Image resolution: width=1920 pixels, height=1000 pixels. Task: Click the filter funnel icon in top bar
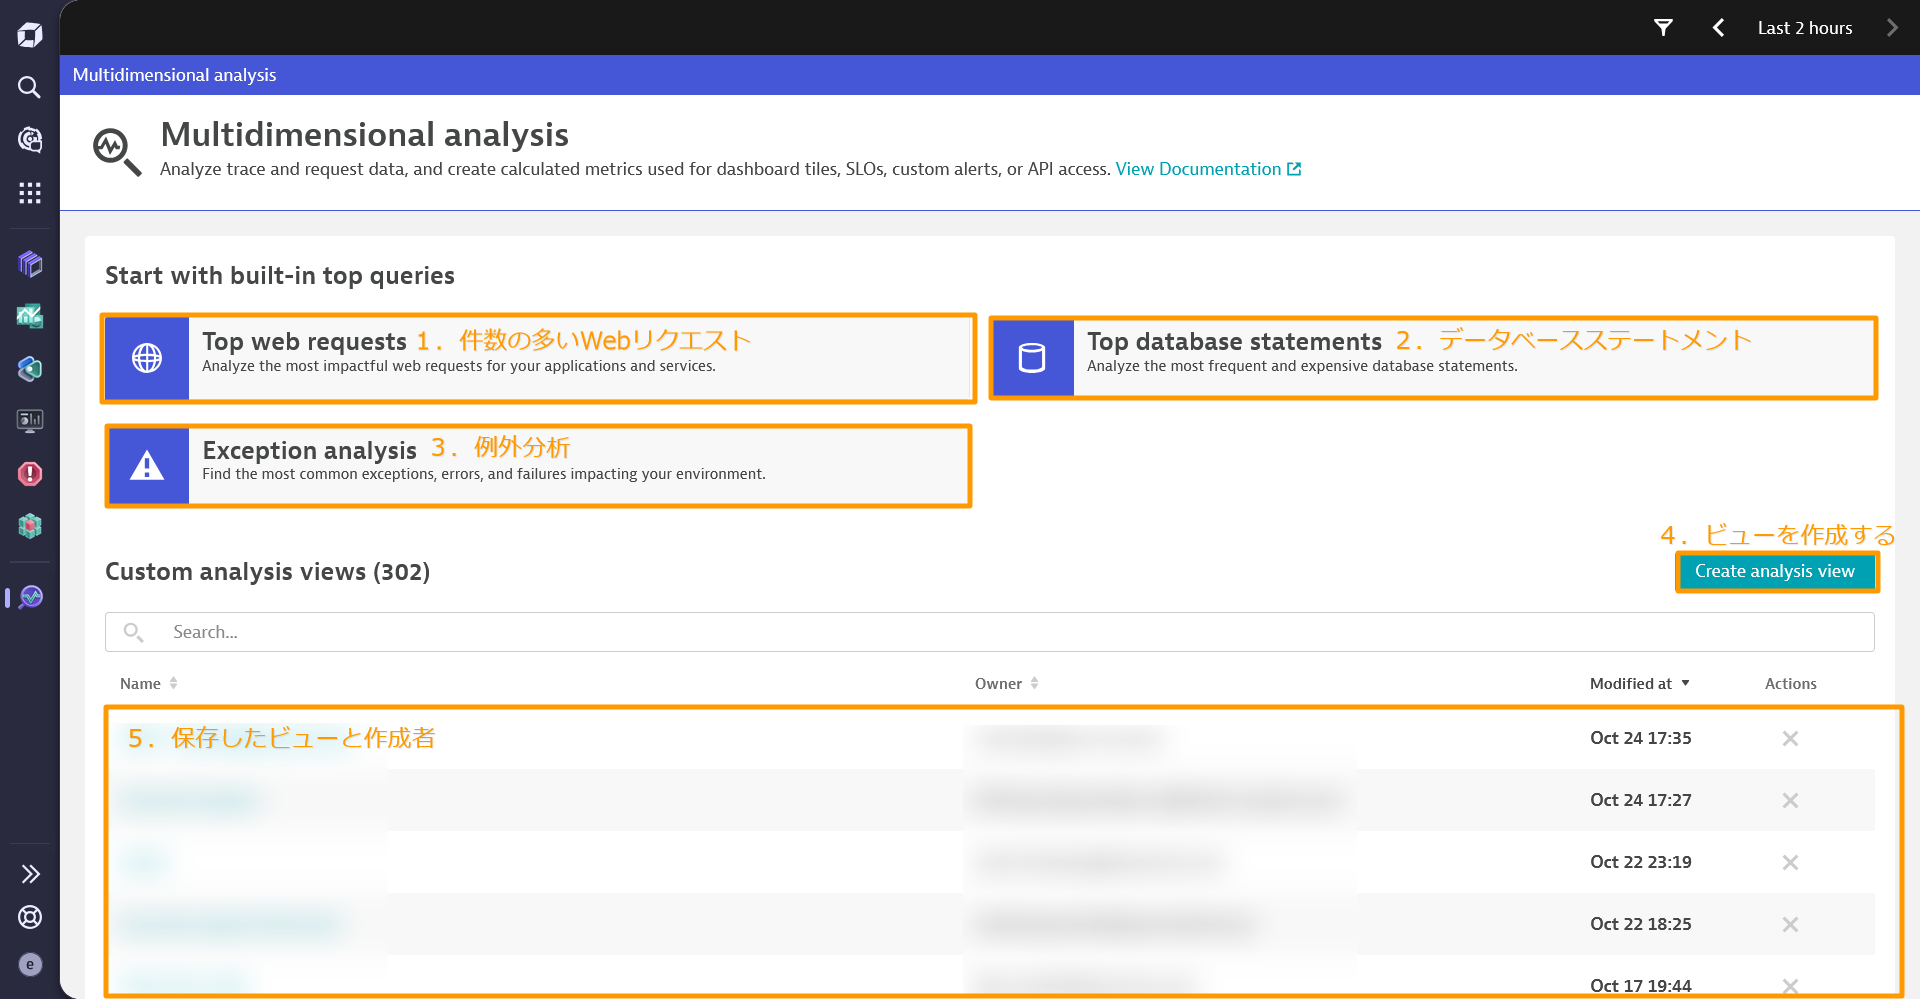pos(1663,28)
